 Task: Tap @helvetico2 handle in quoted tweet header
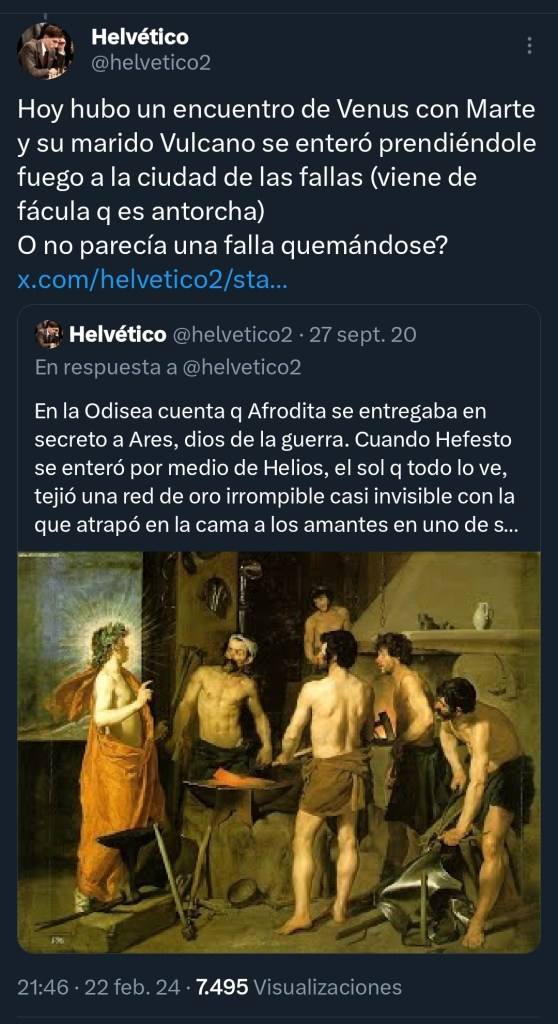pyautogui.click(x=231, y=335)
